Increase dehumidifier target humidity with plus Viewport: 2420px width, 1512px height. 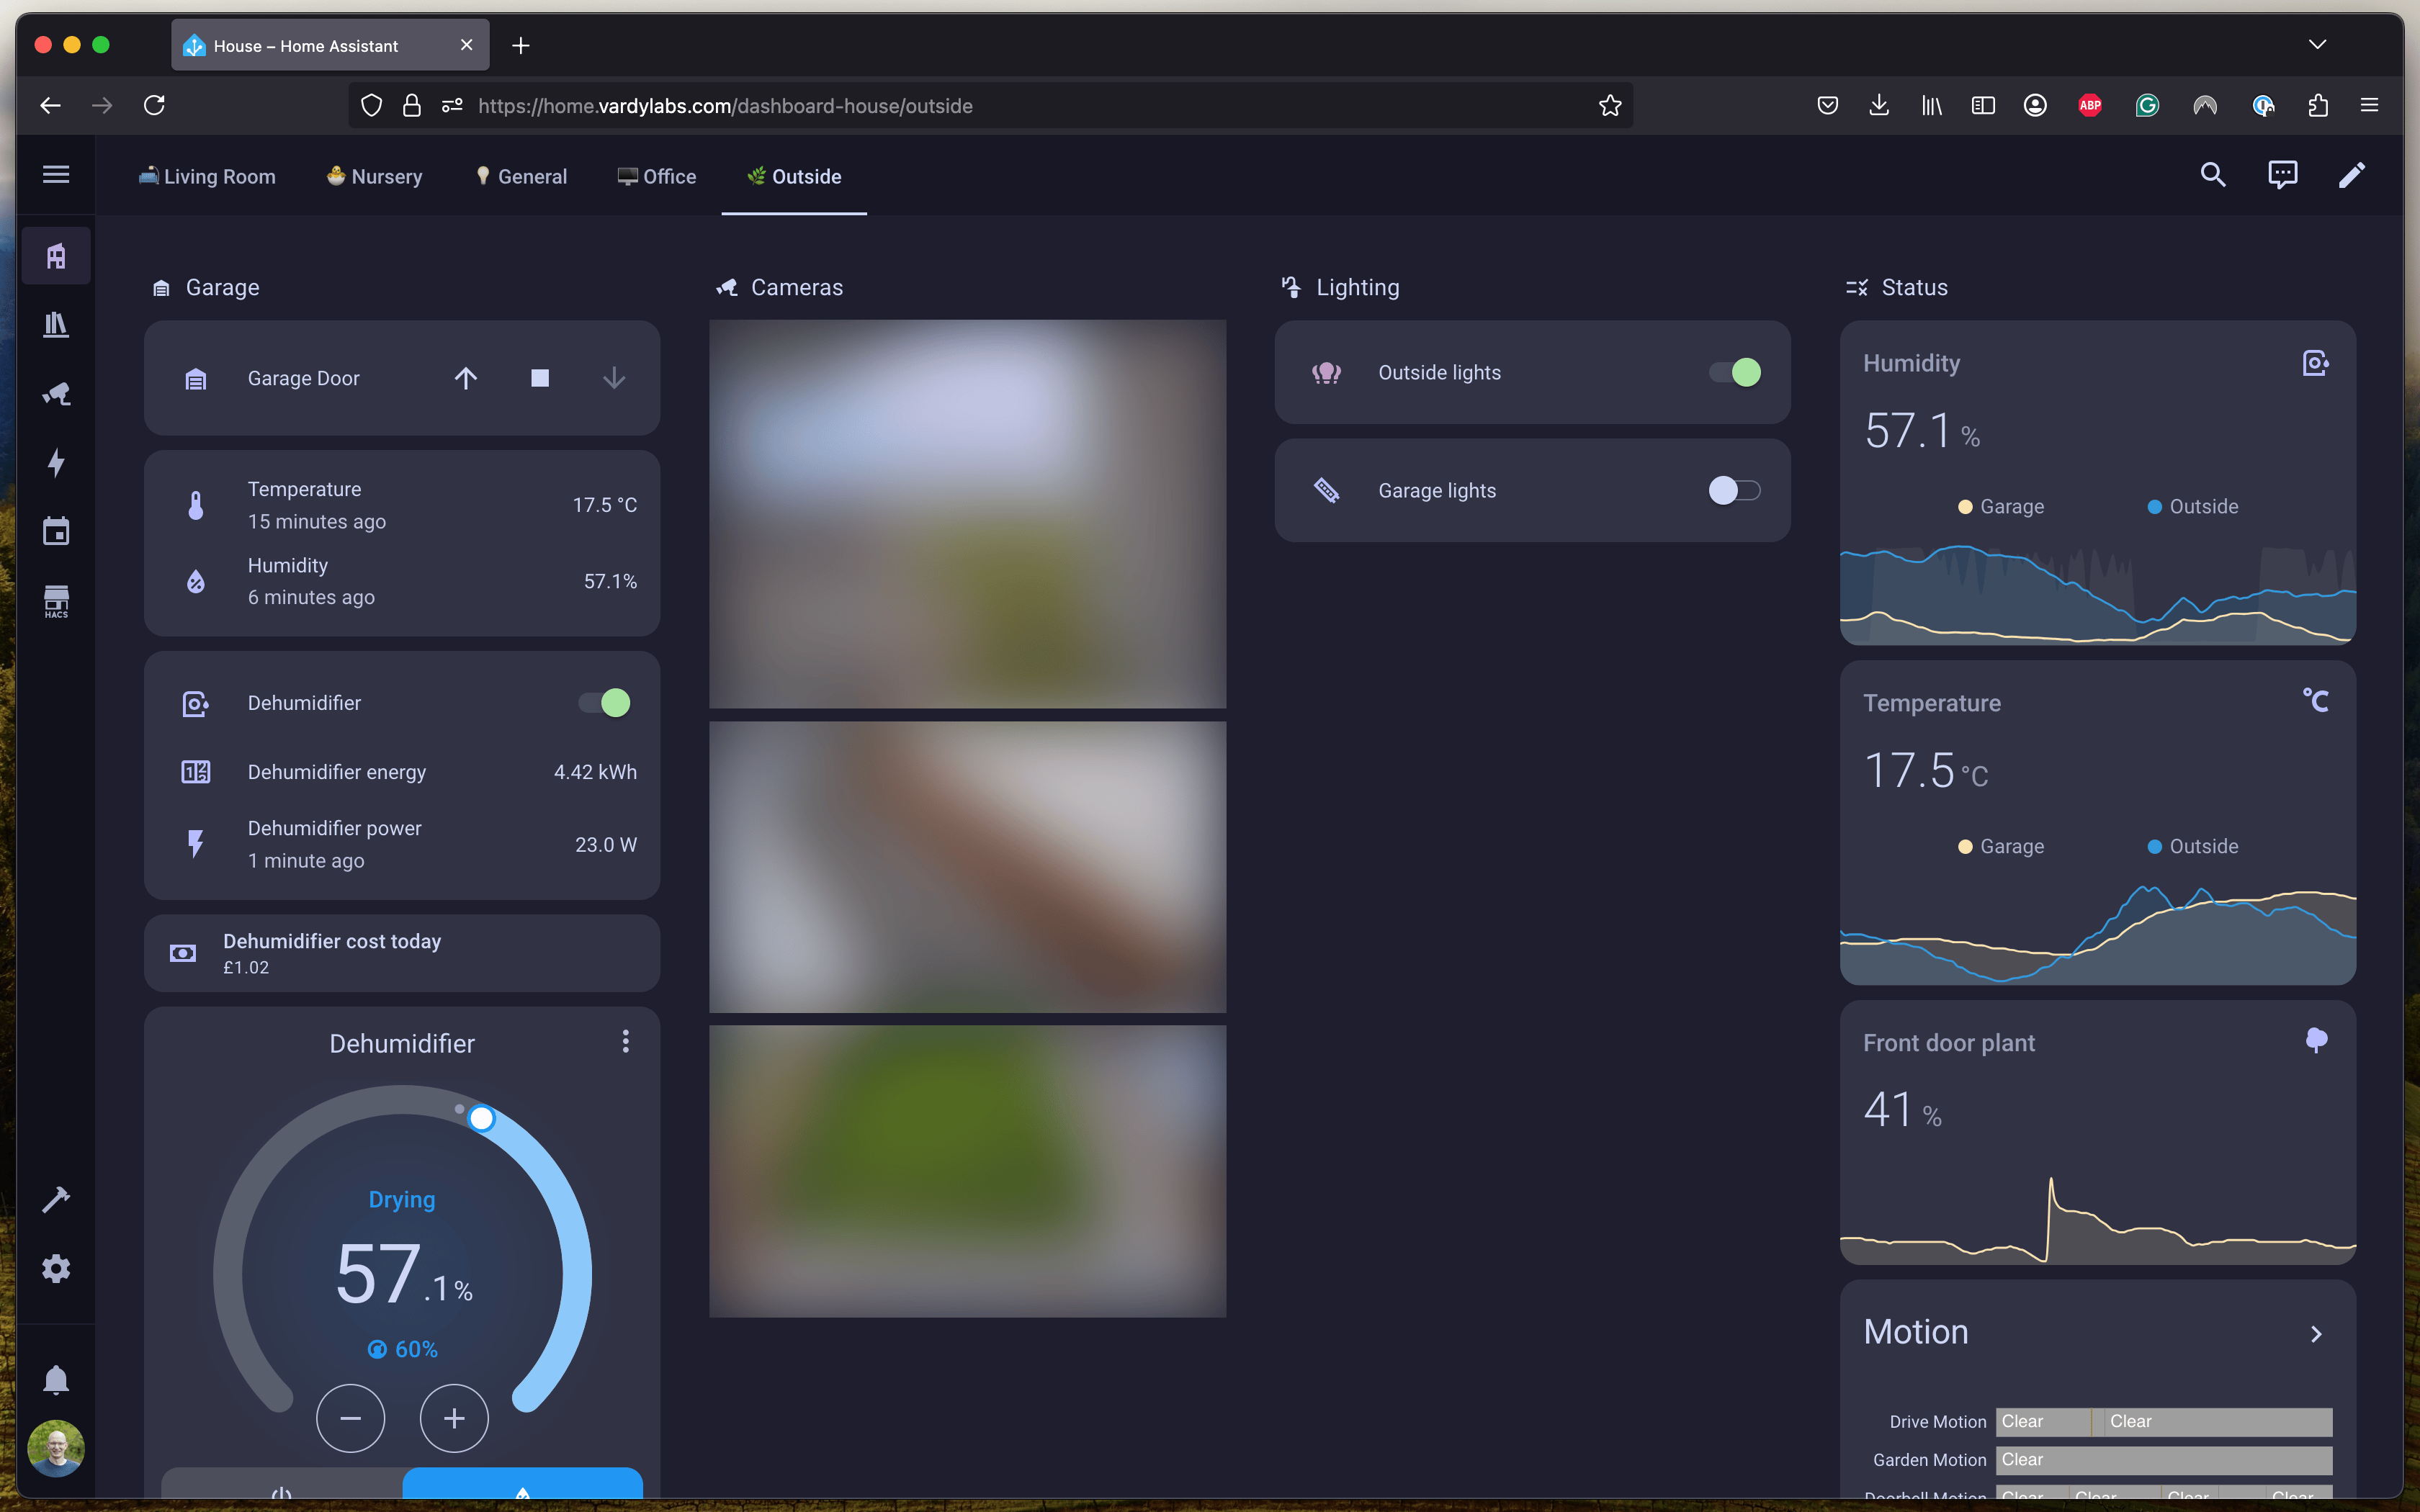454,1418
